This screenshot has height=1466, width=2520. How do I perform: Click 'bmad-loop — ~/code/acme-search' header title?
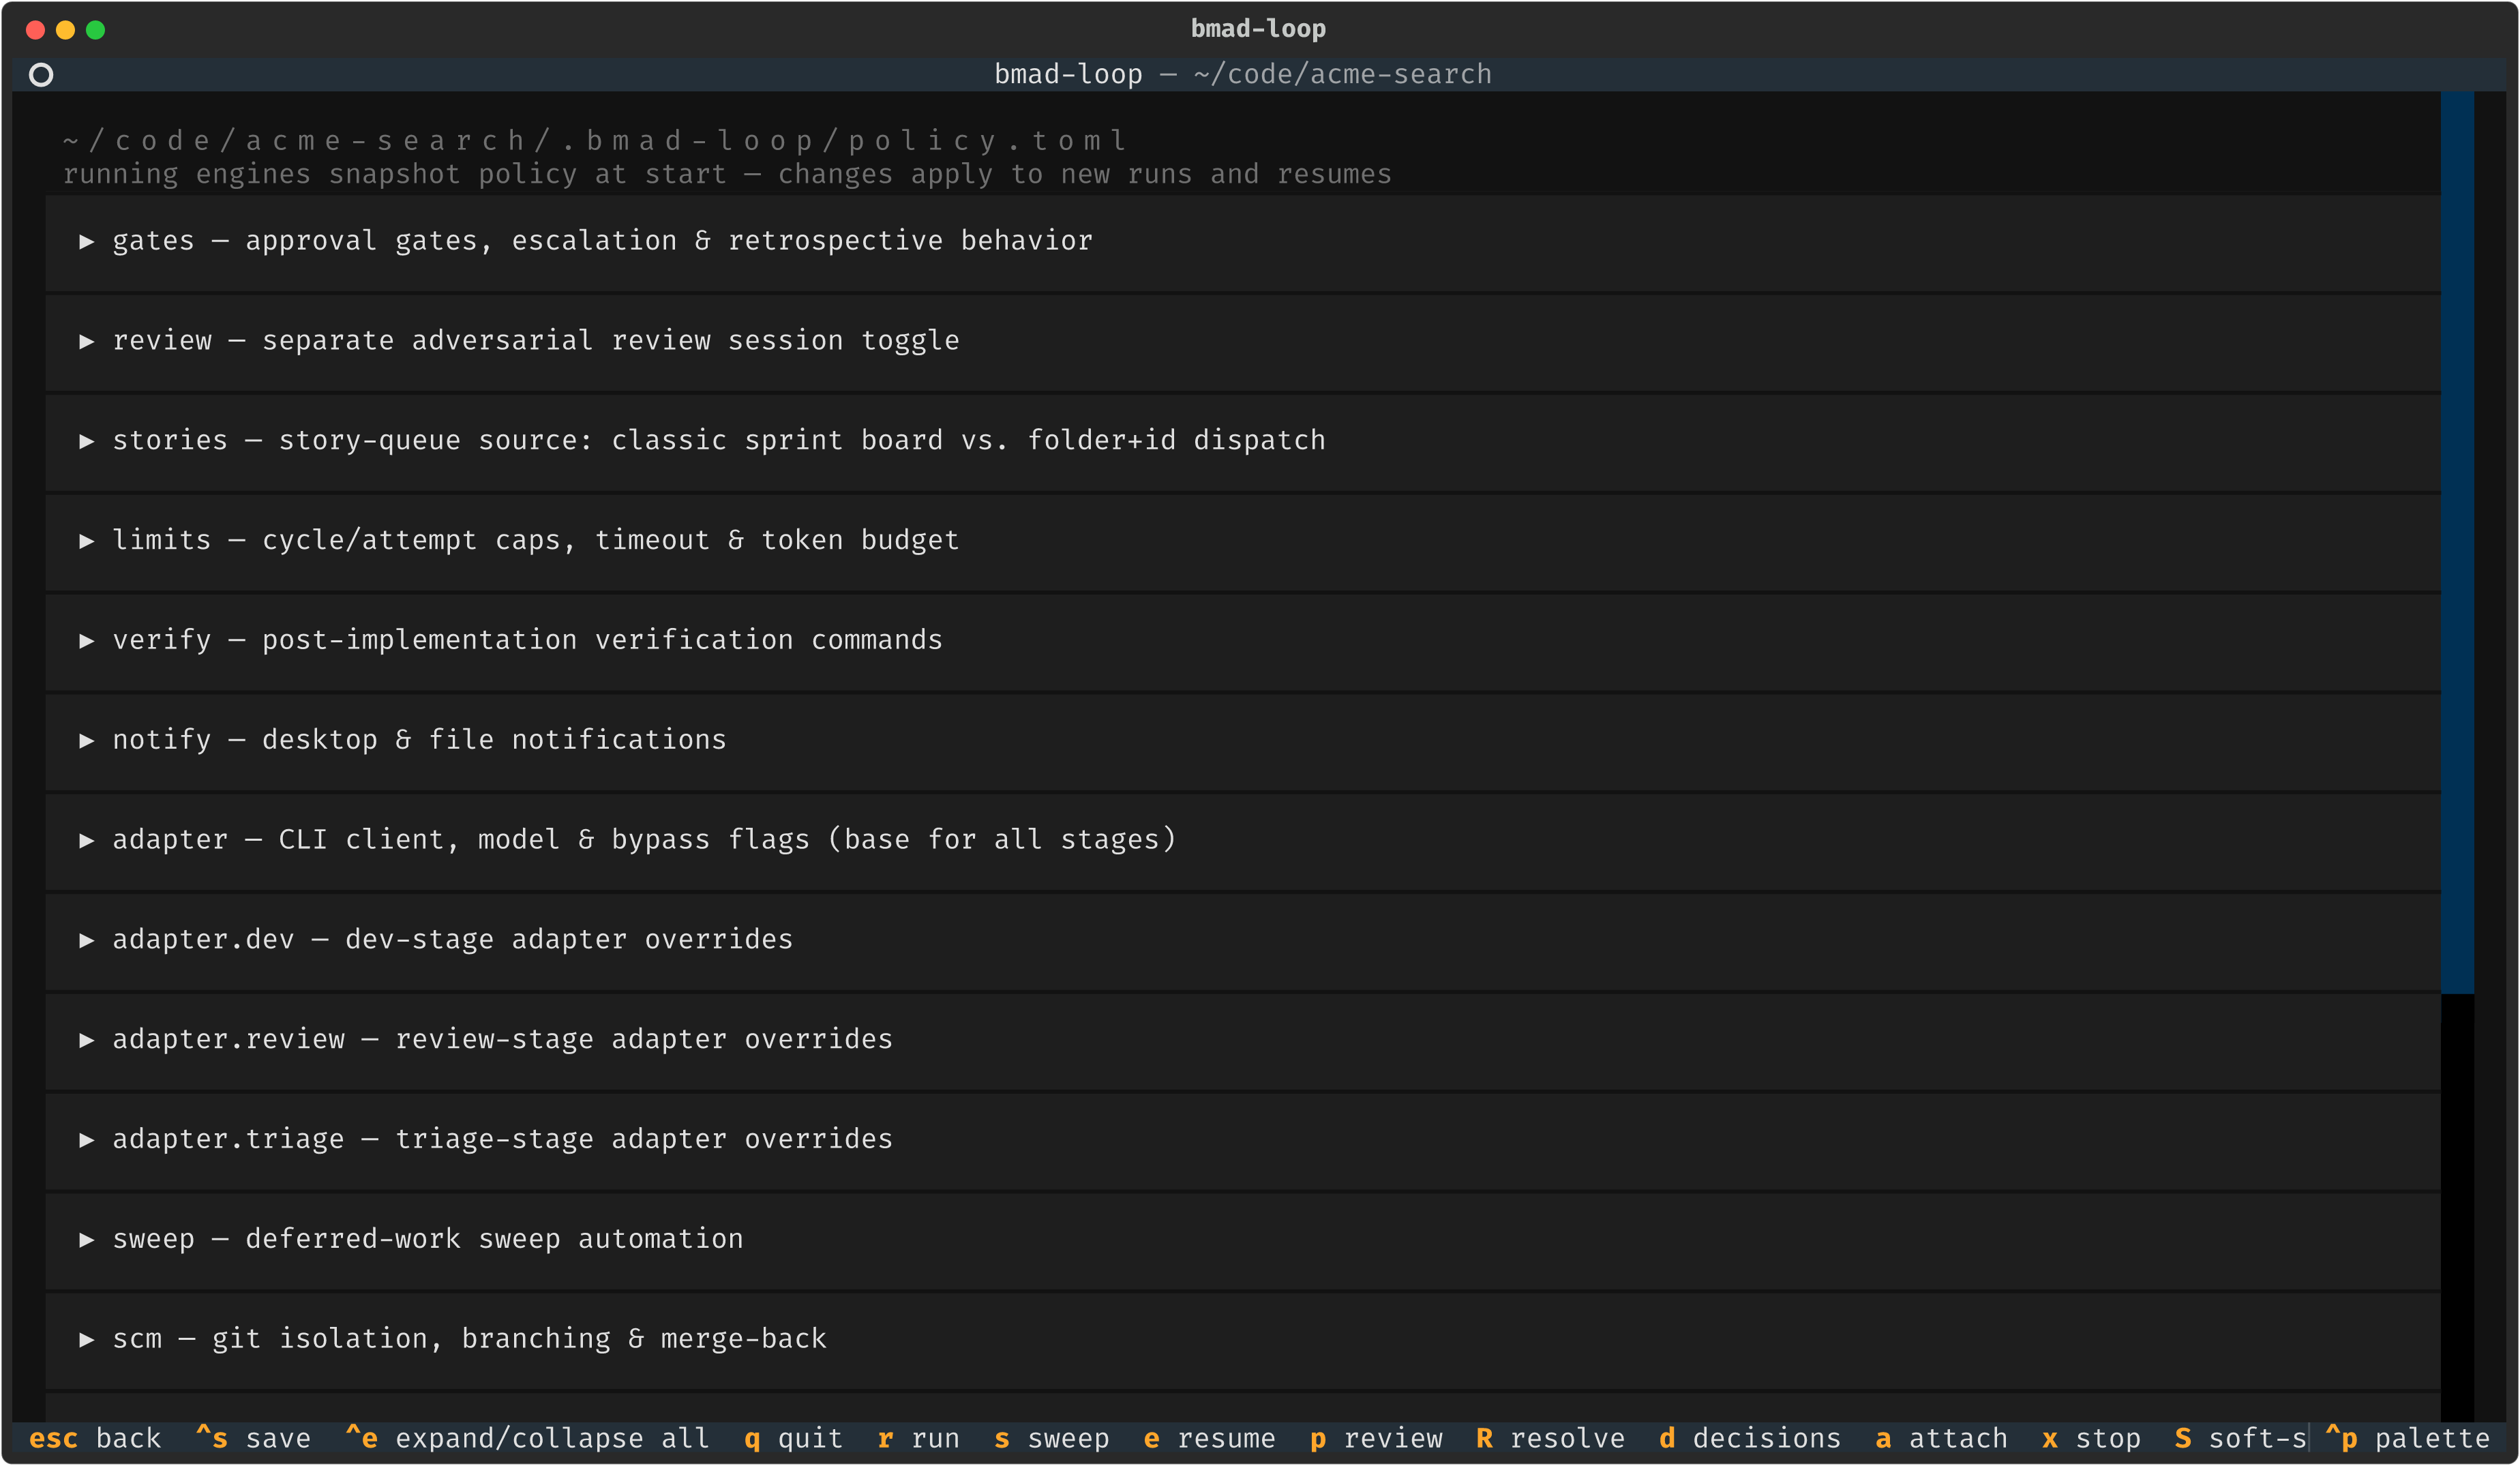1242,75
